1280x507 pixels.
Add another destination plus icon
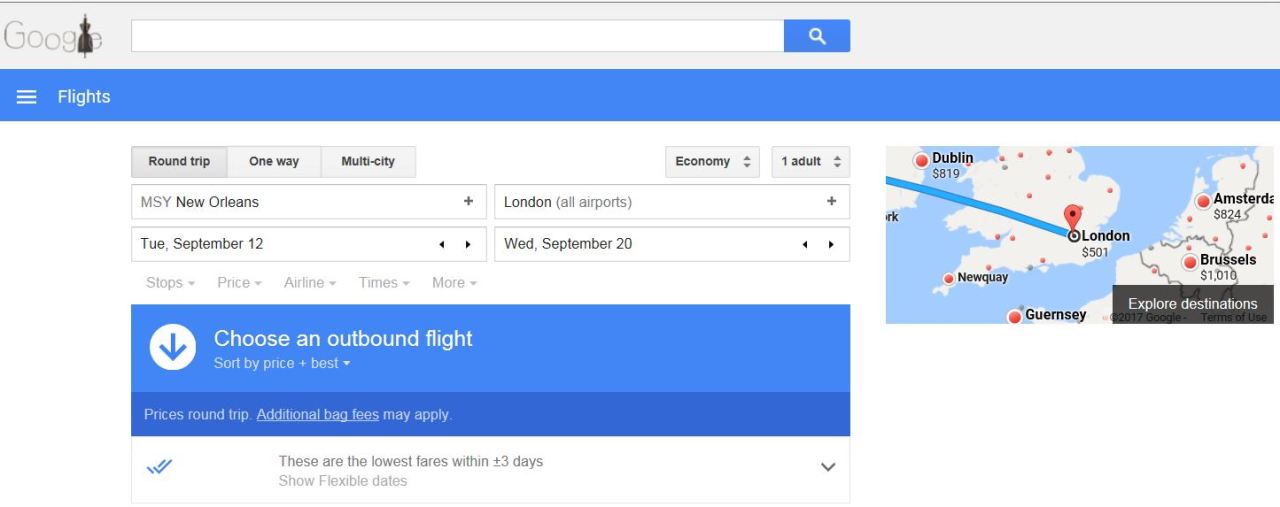831,202
